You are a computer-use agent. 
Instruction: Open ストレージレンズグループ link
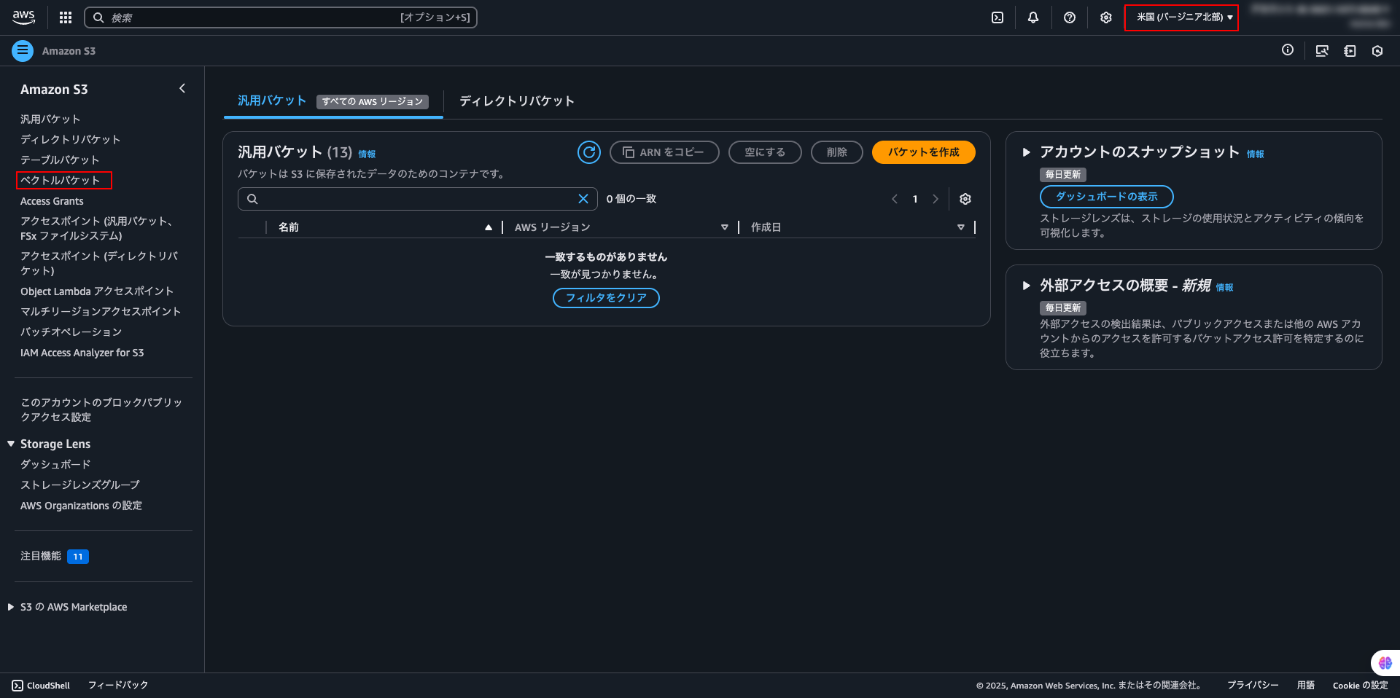(80, 485)
